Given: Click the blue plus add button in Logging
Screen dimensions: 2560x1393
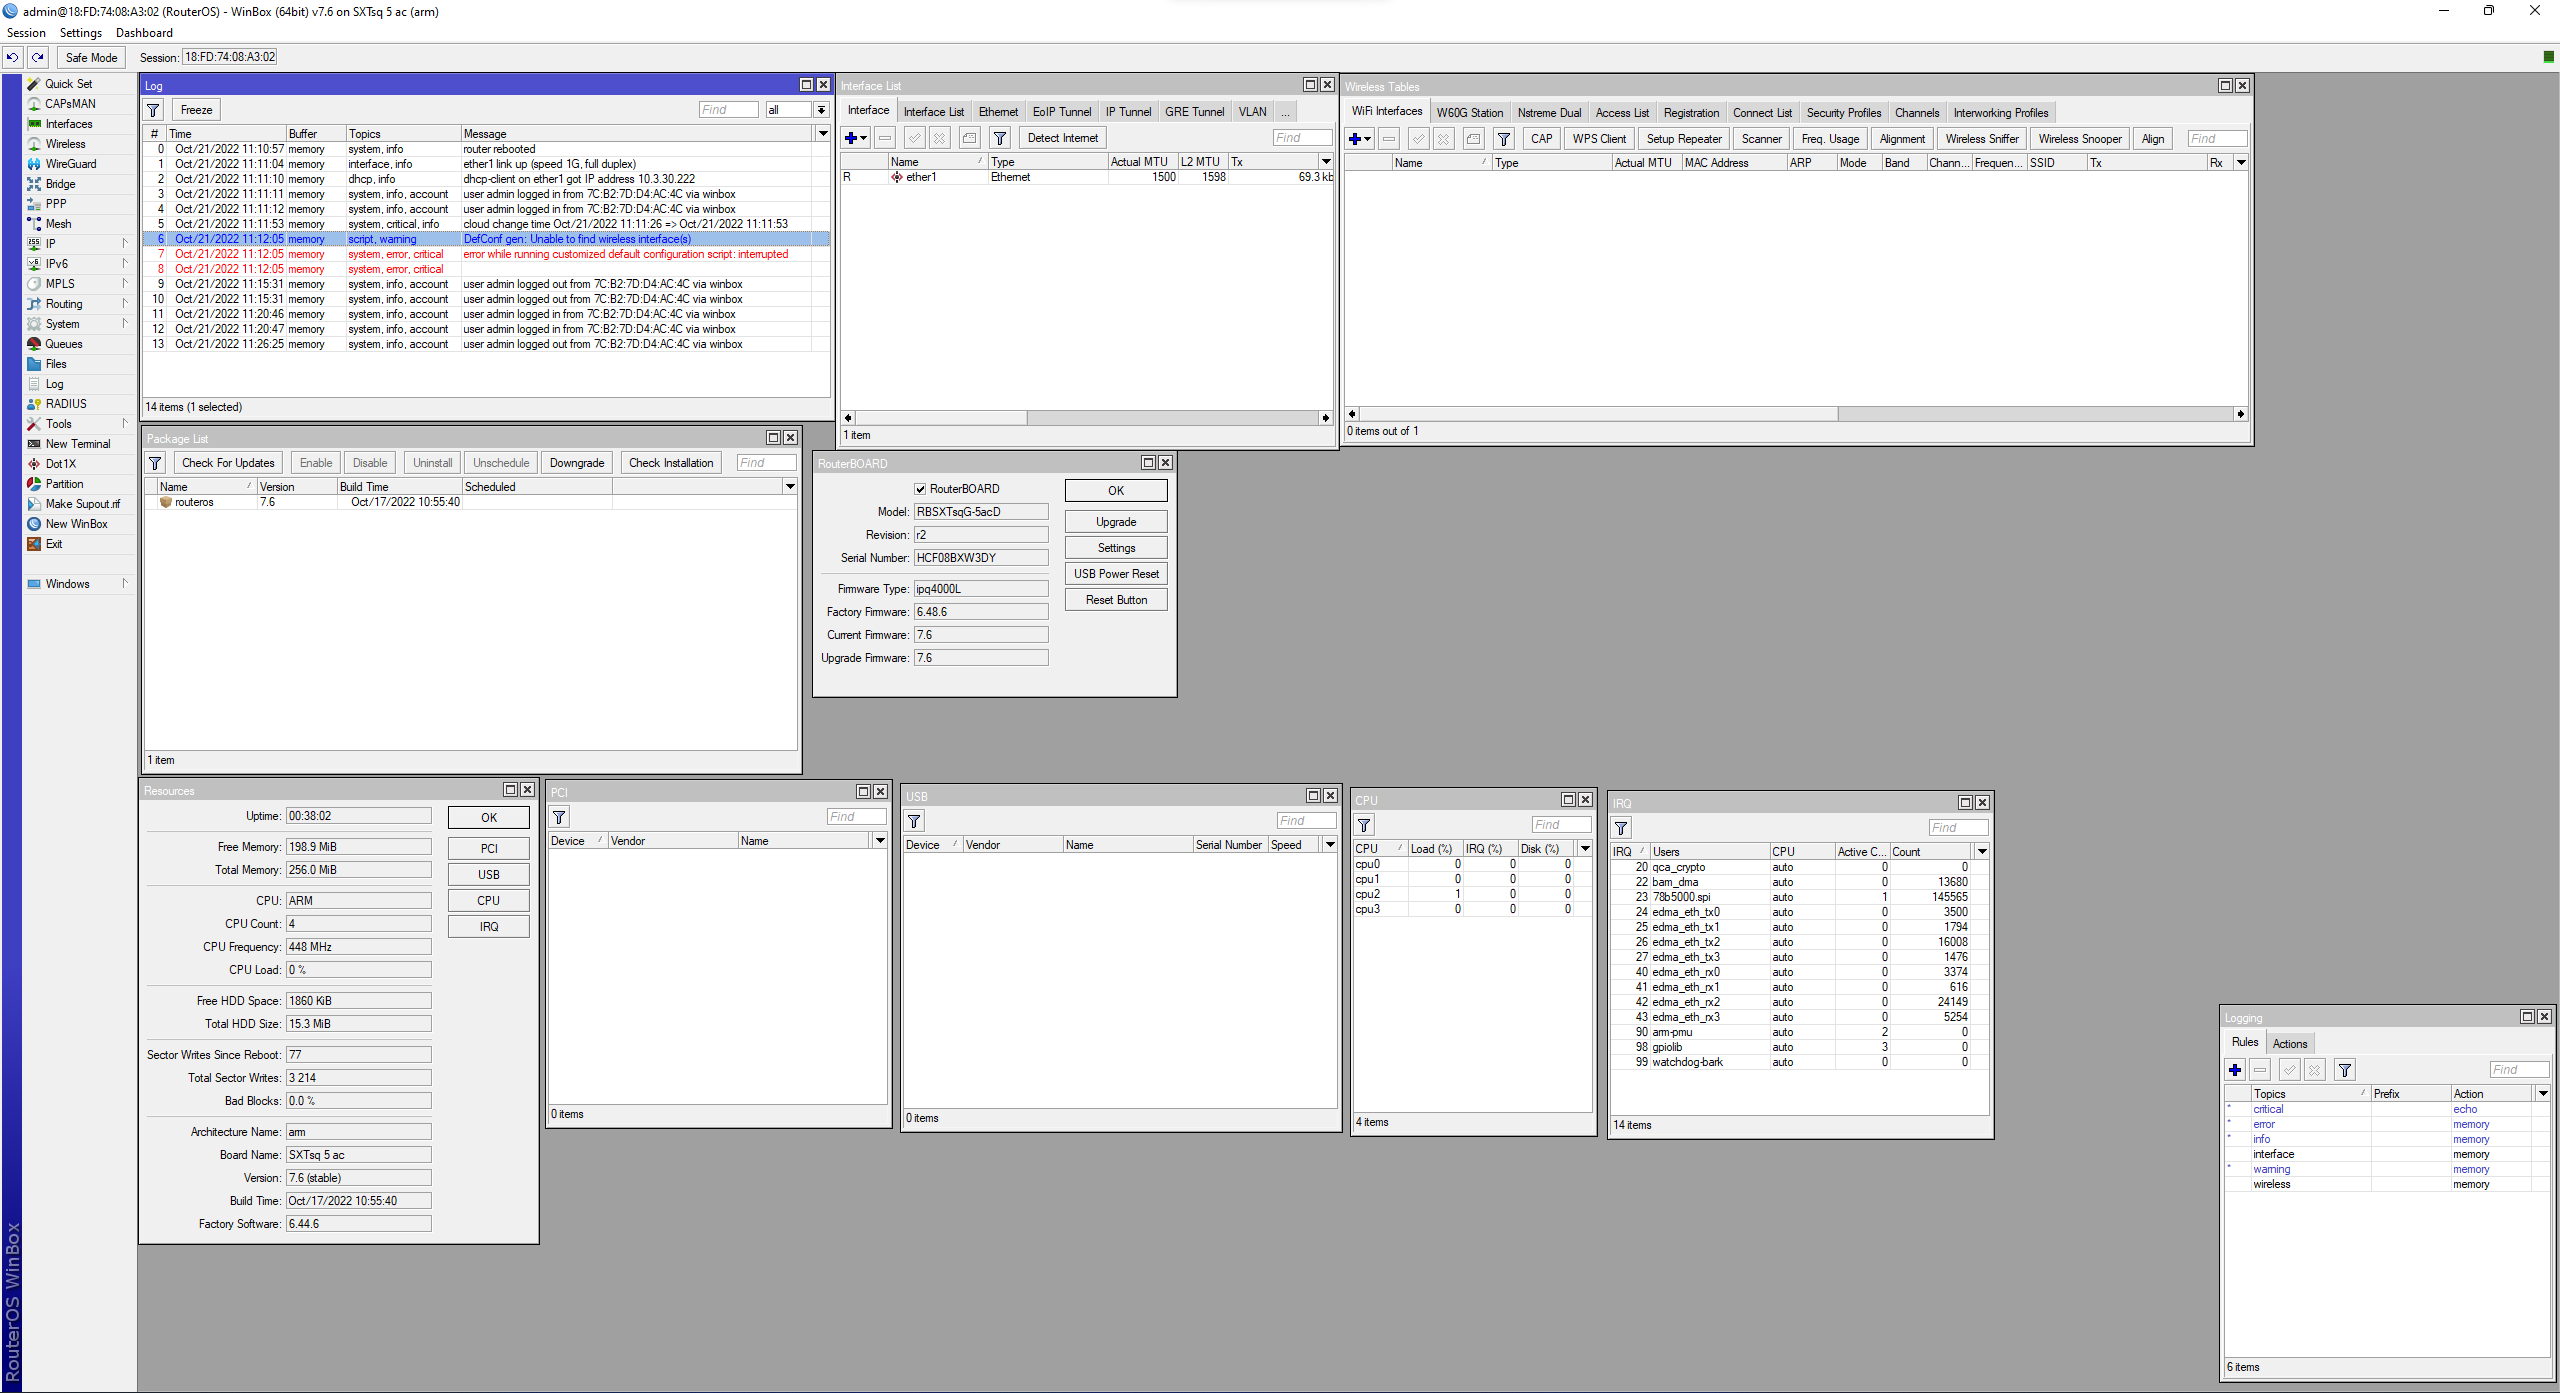Looking at the screenshot, I should 2235,1070.
